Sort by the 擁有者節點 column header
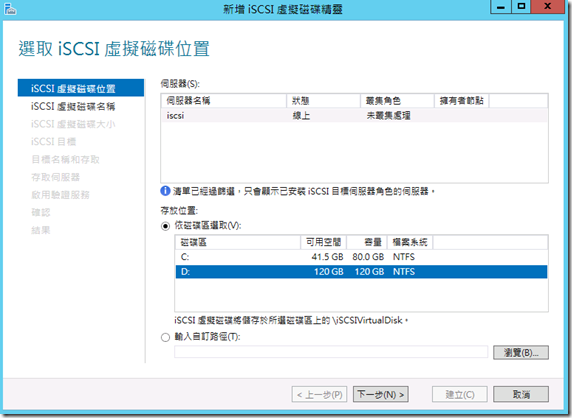The width and height of the screenshot is (572, 418). [x=462, y=101]
